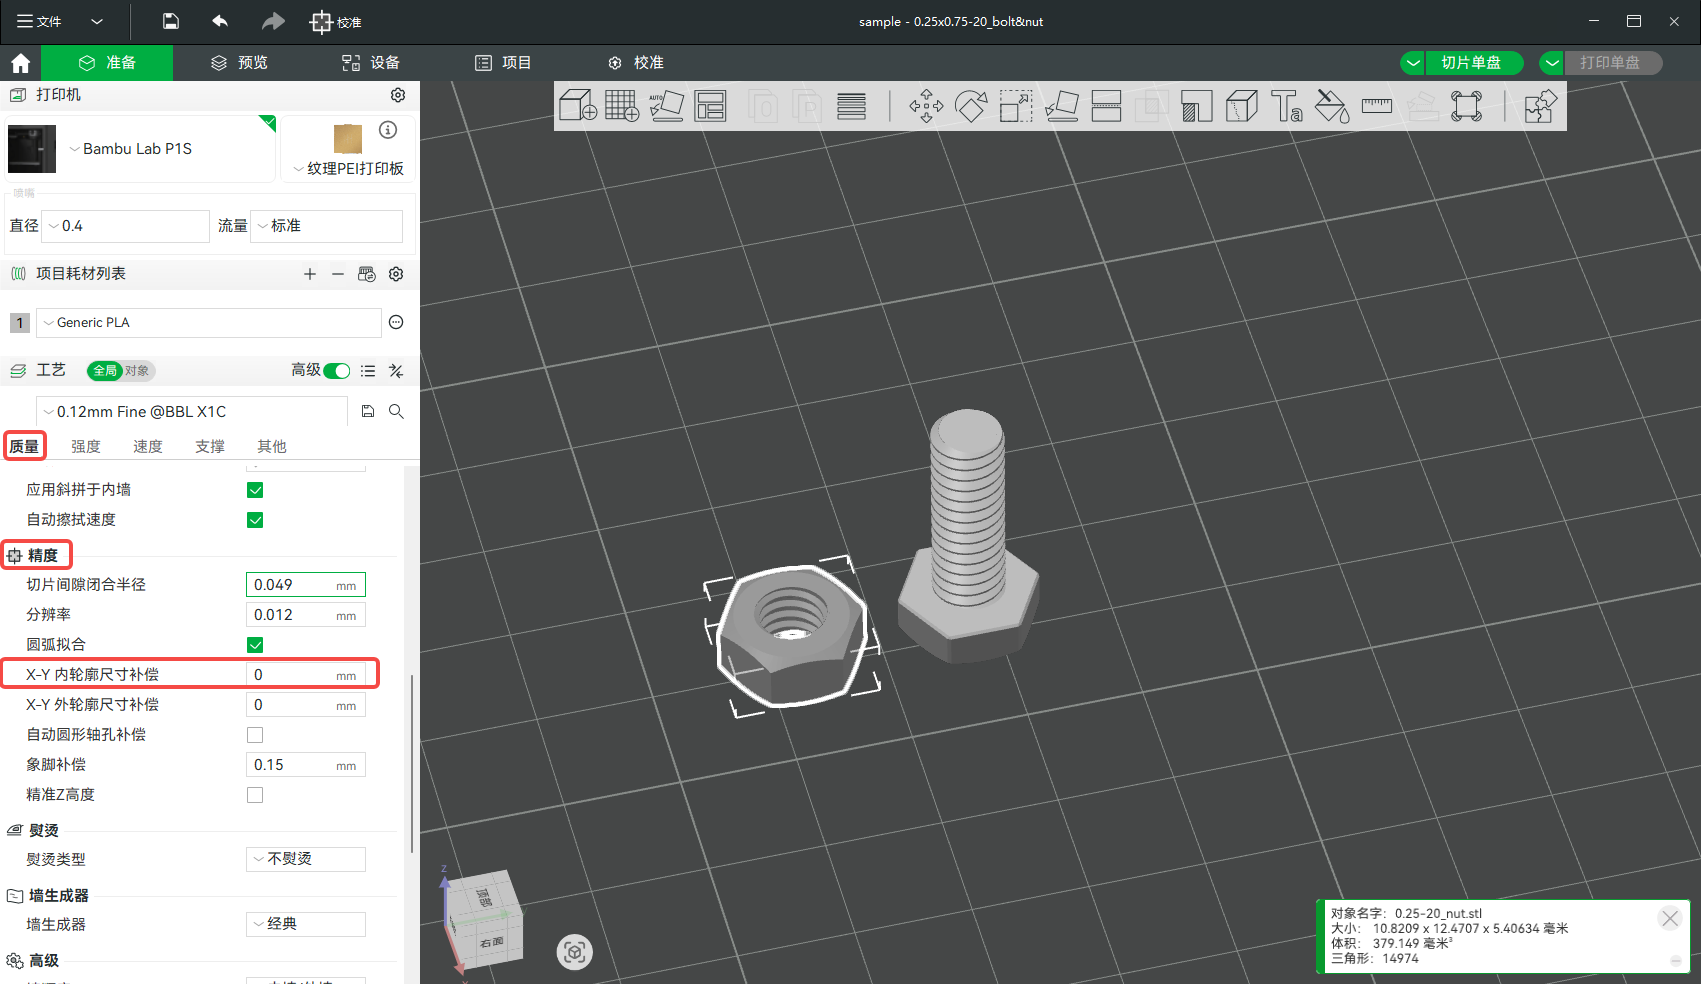
Task: Switch to the 校准 tab
Action: pos(636,63)
